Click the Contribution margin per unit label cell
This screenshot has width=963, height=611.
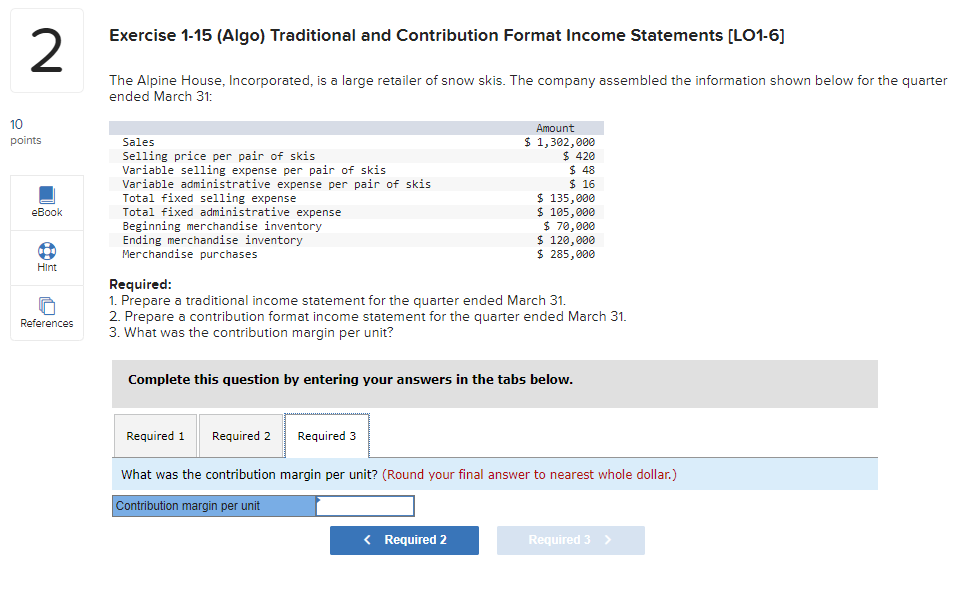click(214, 506)
